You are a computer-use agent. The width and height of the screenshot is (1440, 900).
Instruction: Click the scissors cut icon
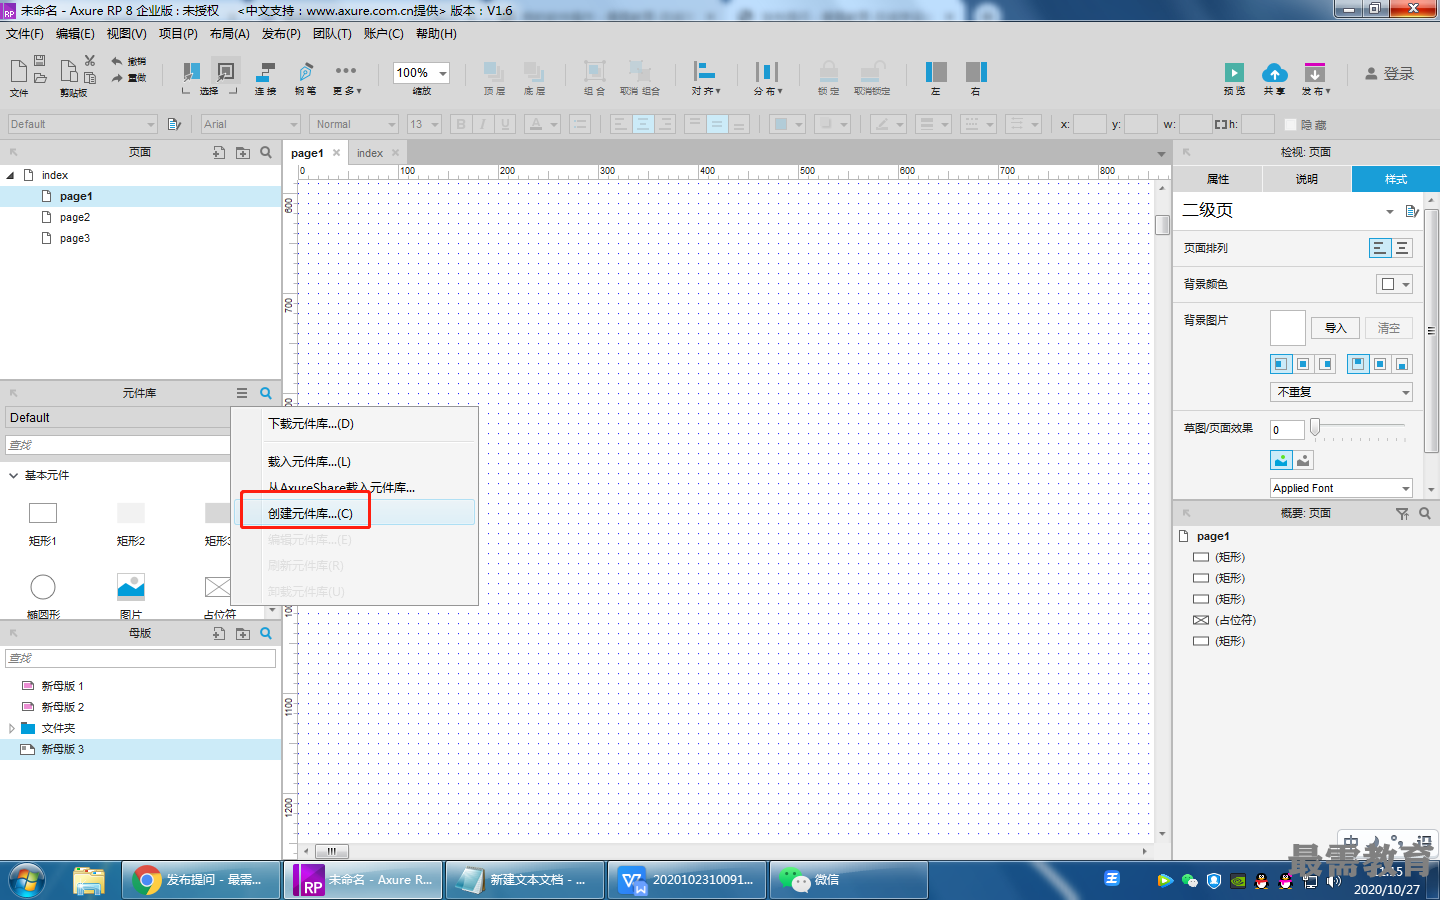[x=90, y=61]
